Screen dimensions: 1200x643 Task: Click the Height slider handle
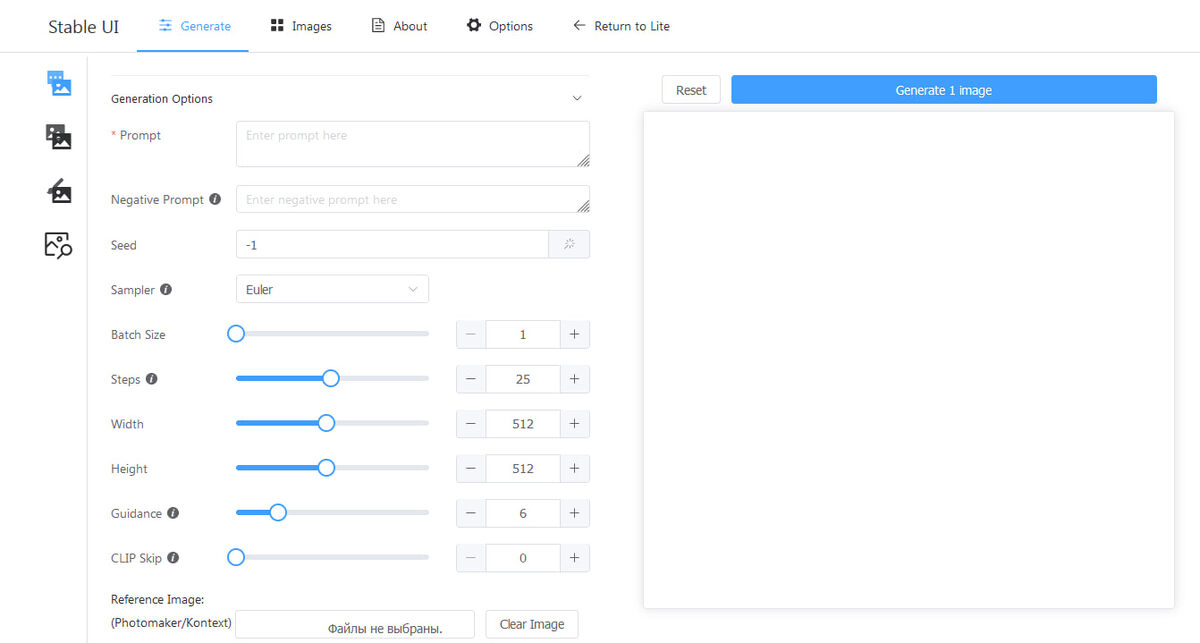point(326,467)
